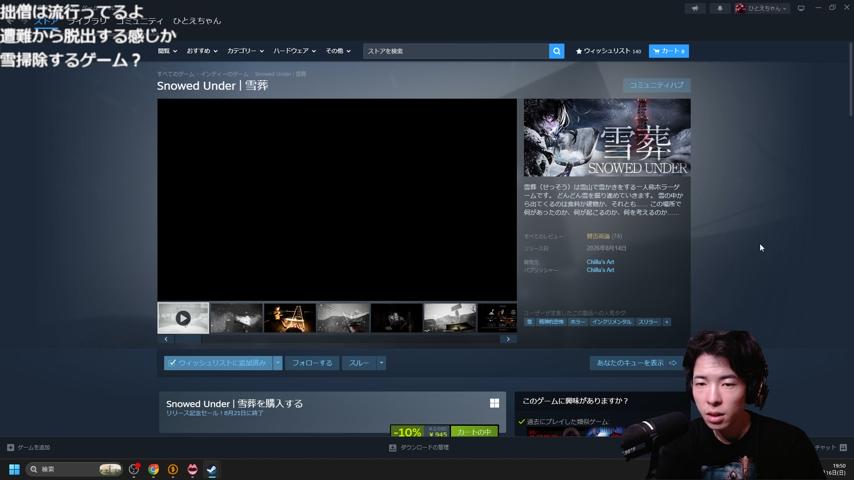The height and width of the screenshot is (480, 854).
Task: Click あなたのキューを表示 button
Action: pyautogui.click(x=636, y=363)
